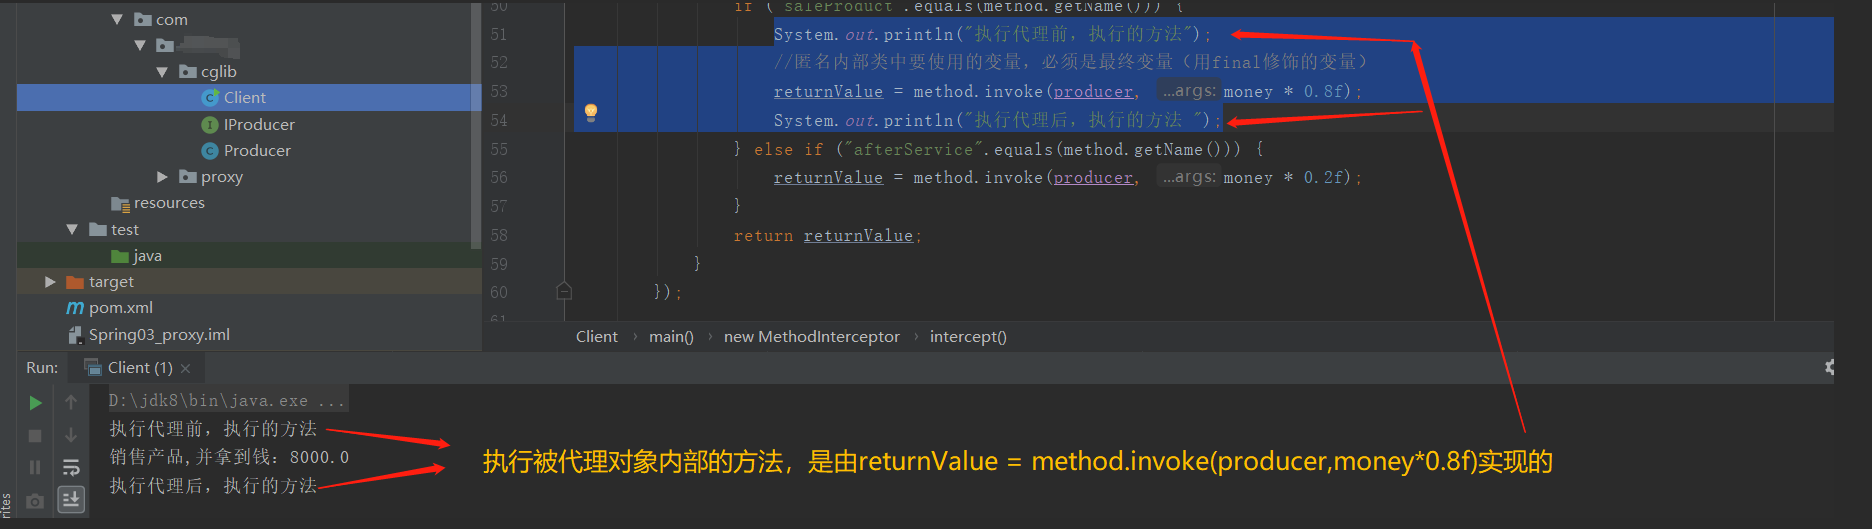Select the test folder
This screenshot has width=1872, height=529.
point(124,229)
